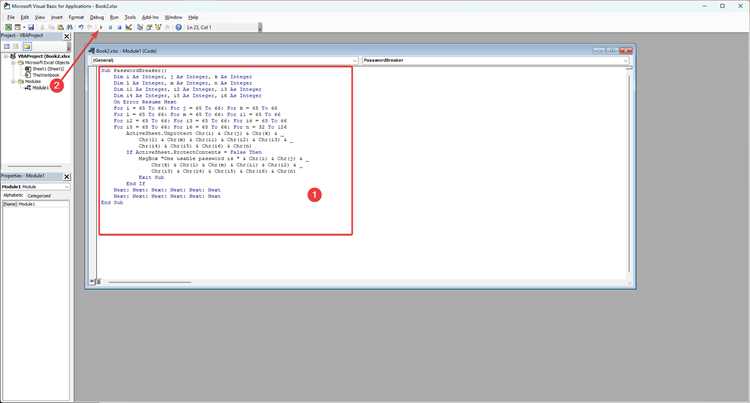
Task: Open the (General) object dropdown
Action: 354,60
